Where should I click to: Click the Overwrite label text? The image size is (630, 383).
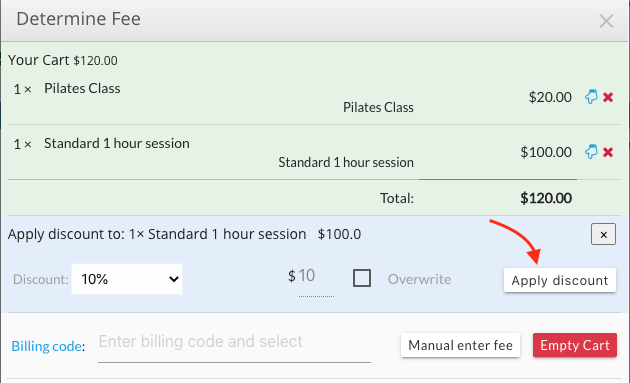click(419, 279)
